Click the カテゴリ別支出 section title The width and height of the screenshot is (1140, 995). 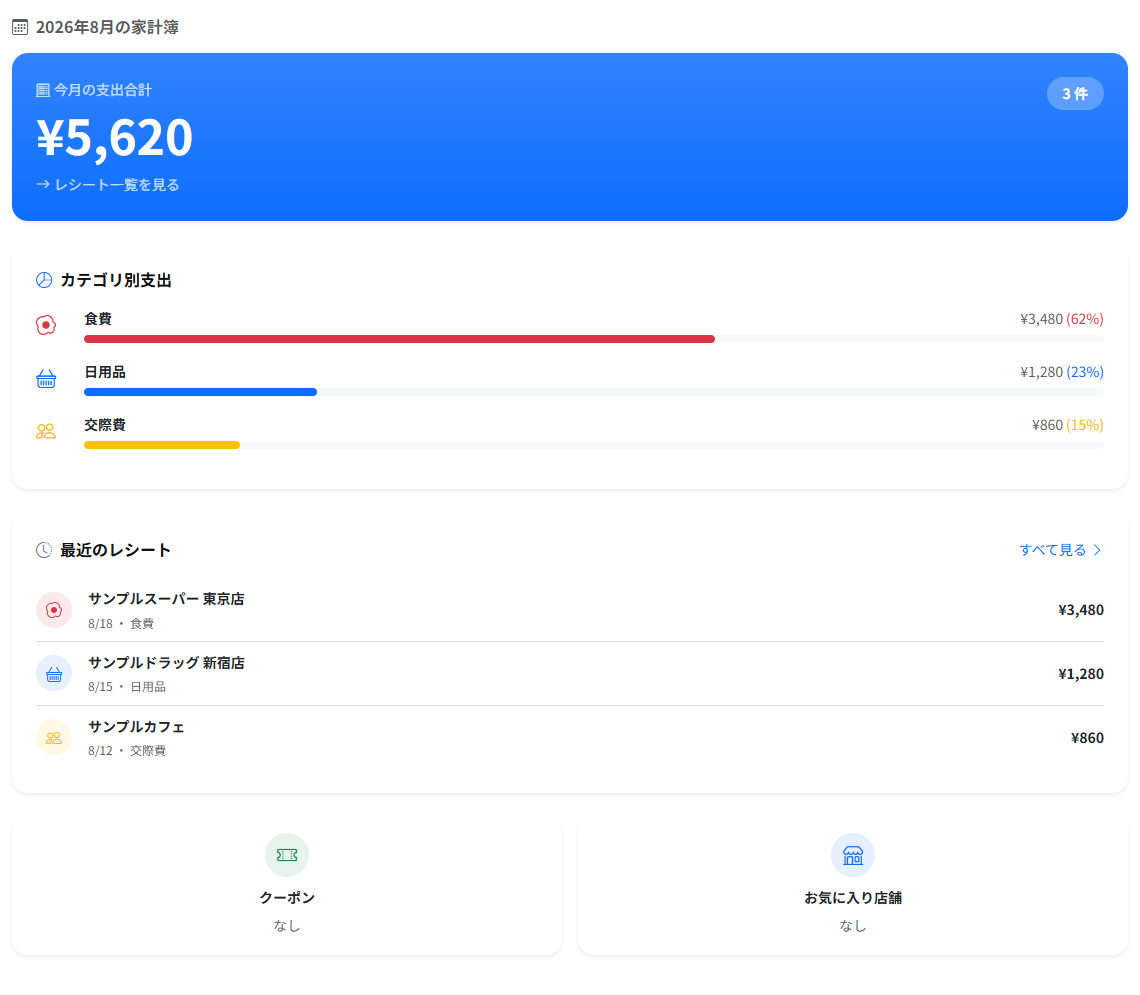click(116, 281)
